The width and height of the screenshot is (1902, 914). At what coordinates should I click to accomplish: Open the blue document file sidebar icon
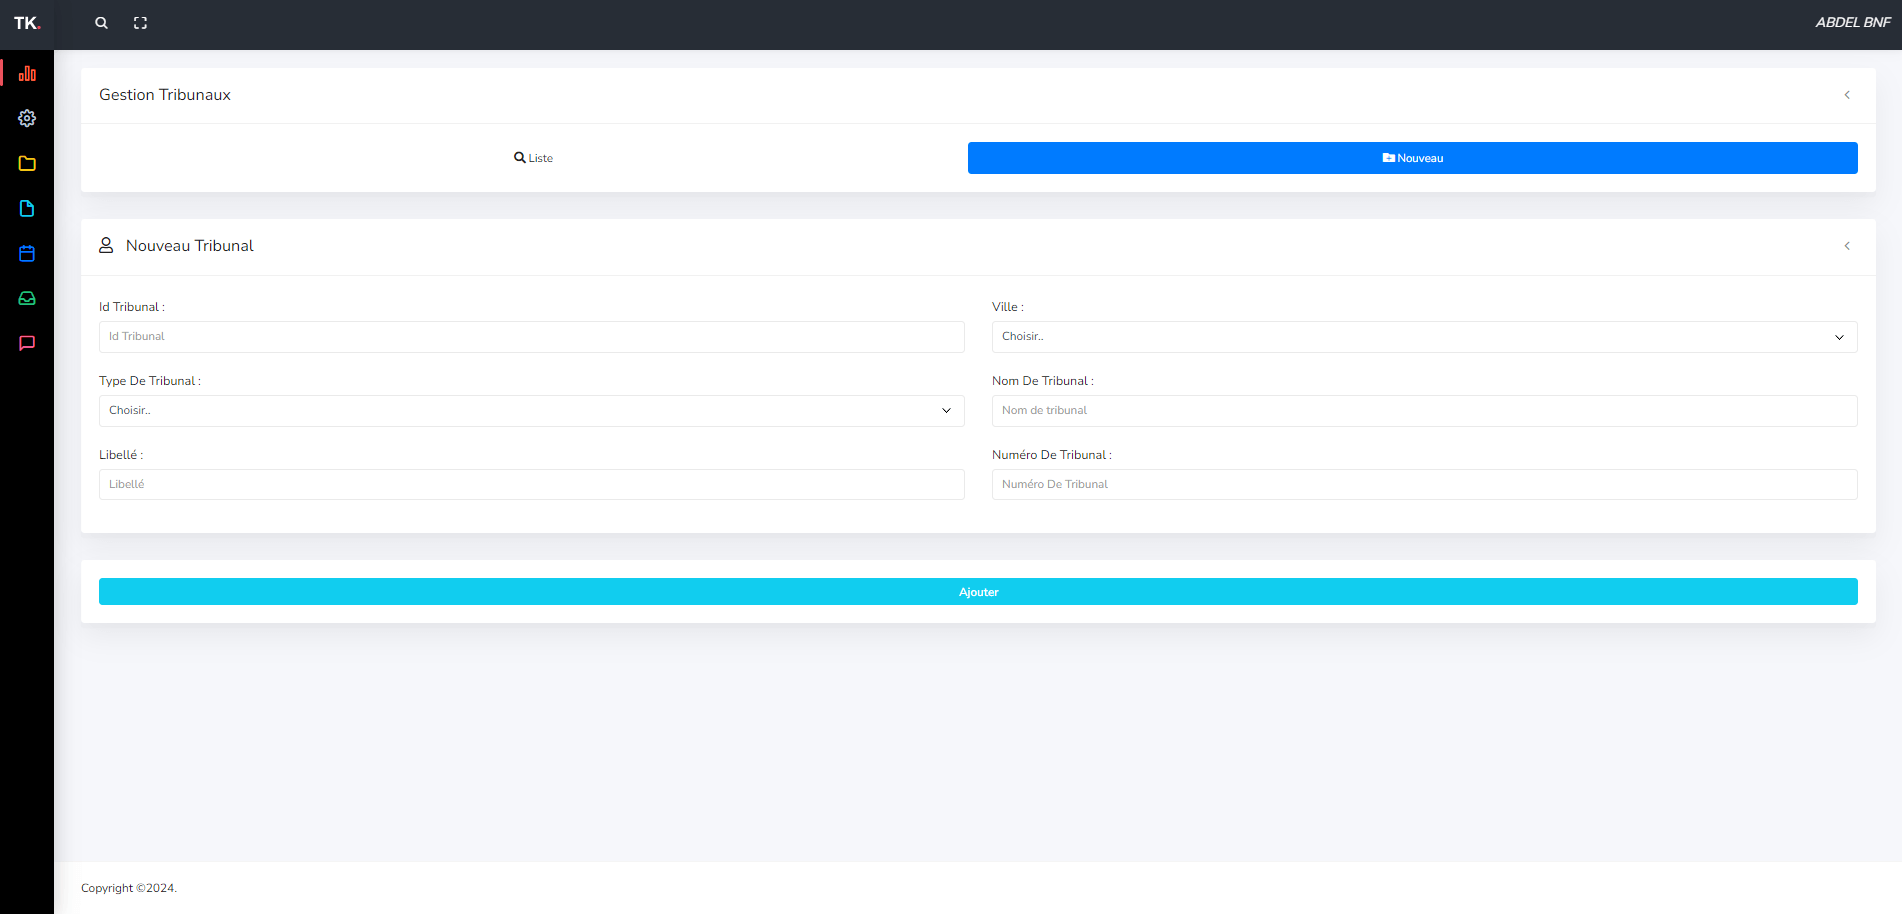point(27,208)
